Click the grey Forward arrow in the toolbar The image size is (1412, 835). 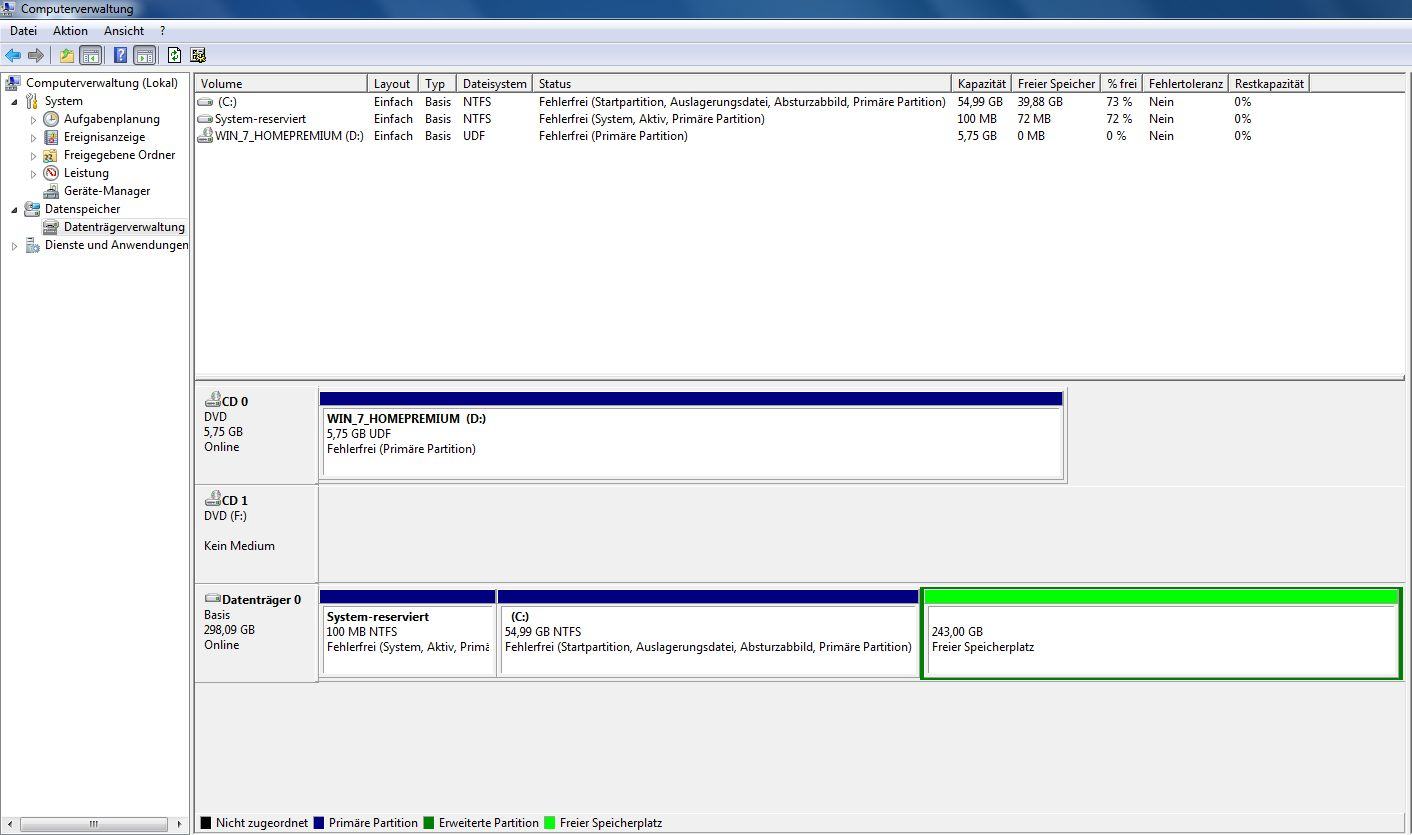pyautogui.click(x=36, y=55)
